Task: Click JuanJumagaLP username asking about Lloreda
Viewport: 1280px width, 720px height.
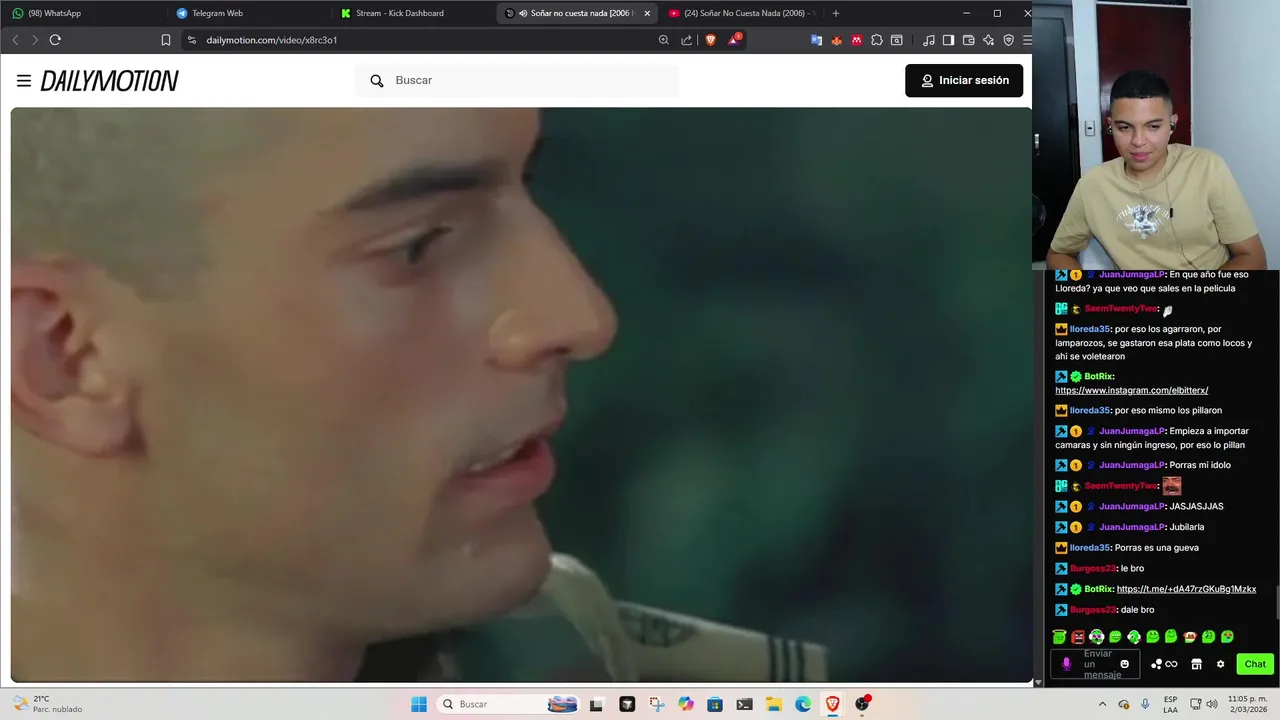Action: click(1131, 274)
